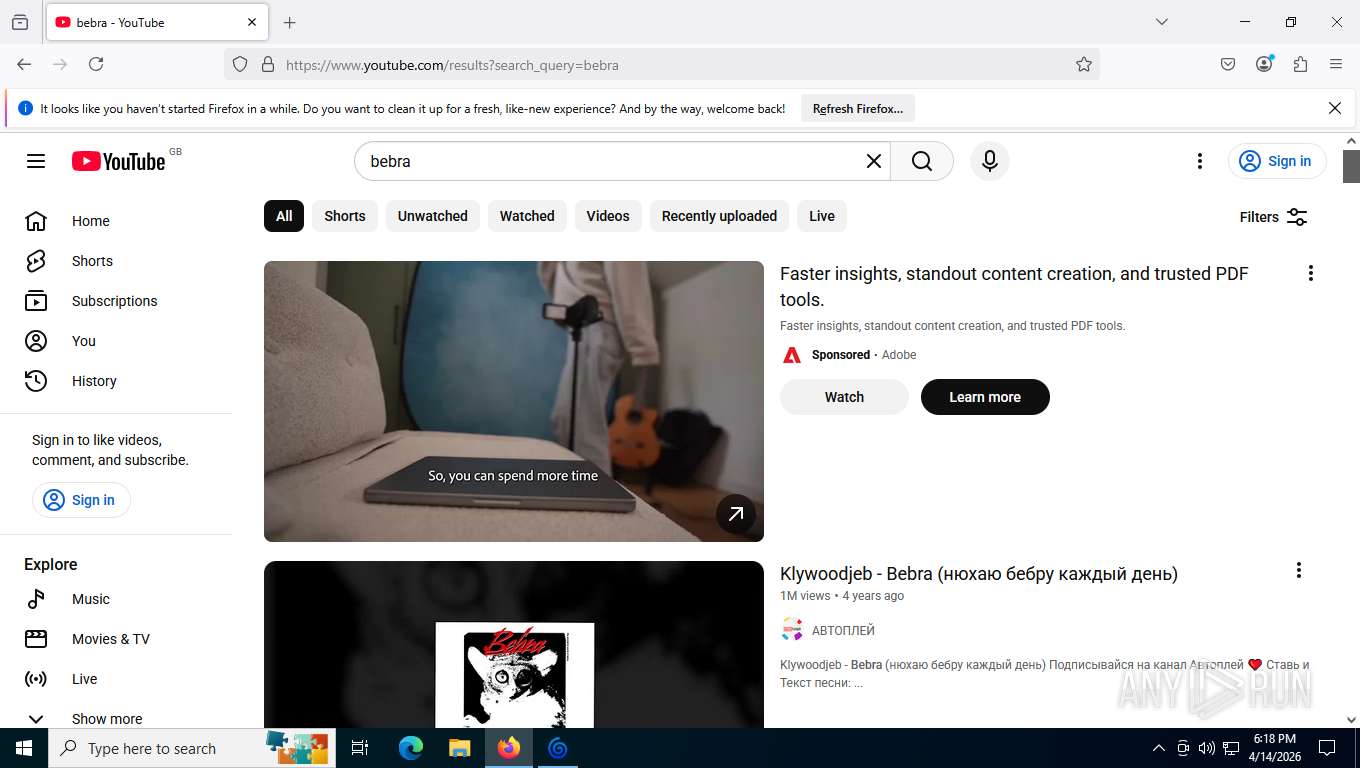Viewport: 1360px width, 768px height.
Task: Start voice search with microphone
Action: [x=990, y=161]
